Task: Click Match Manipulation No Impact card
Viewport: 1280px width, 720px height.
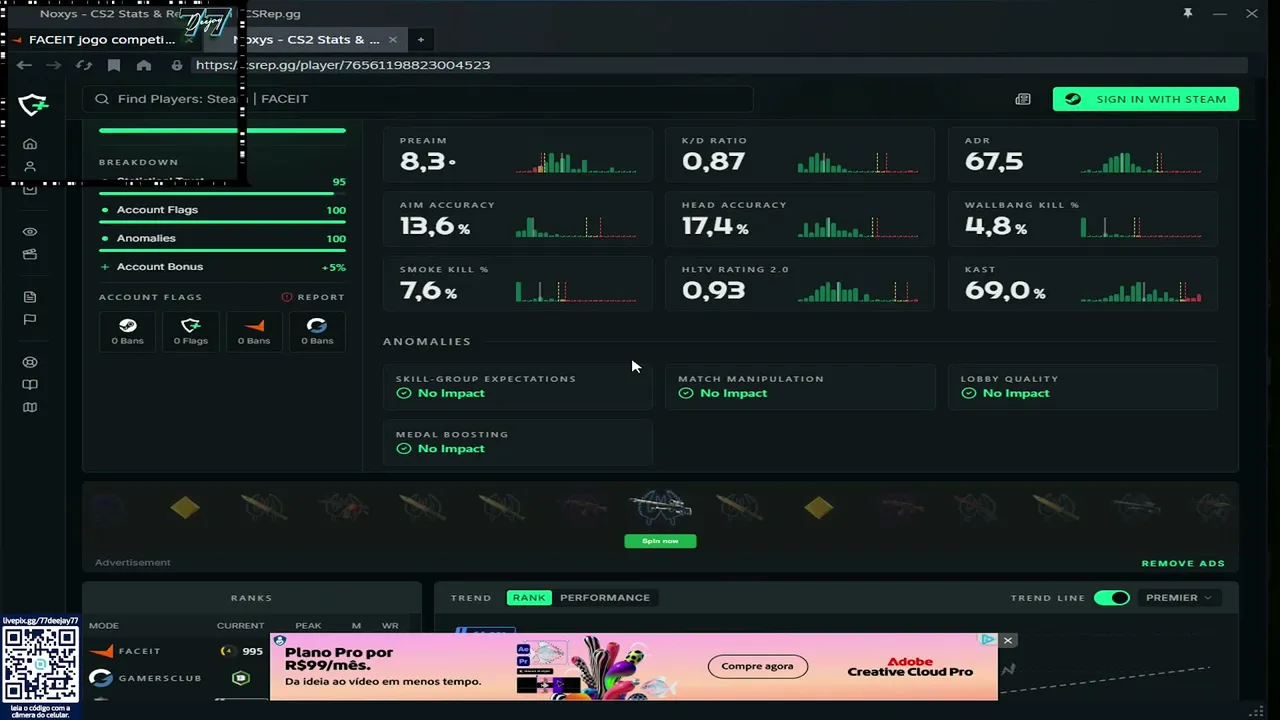Action: [800, 387]
